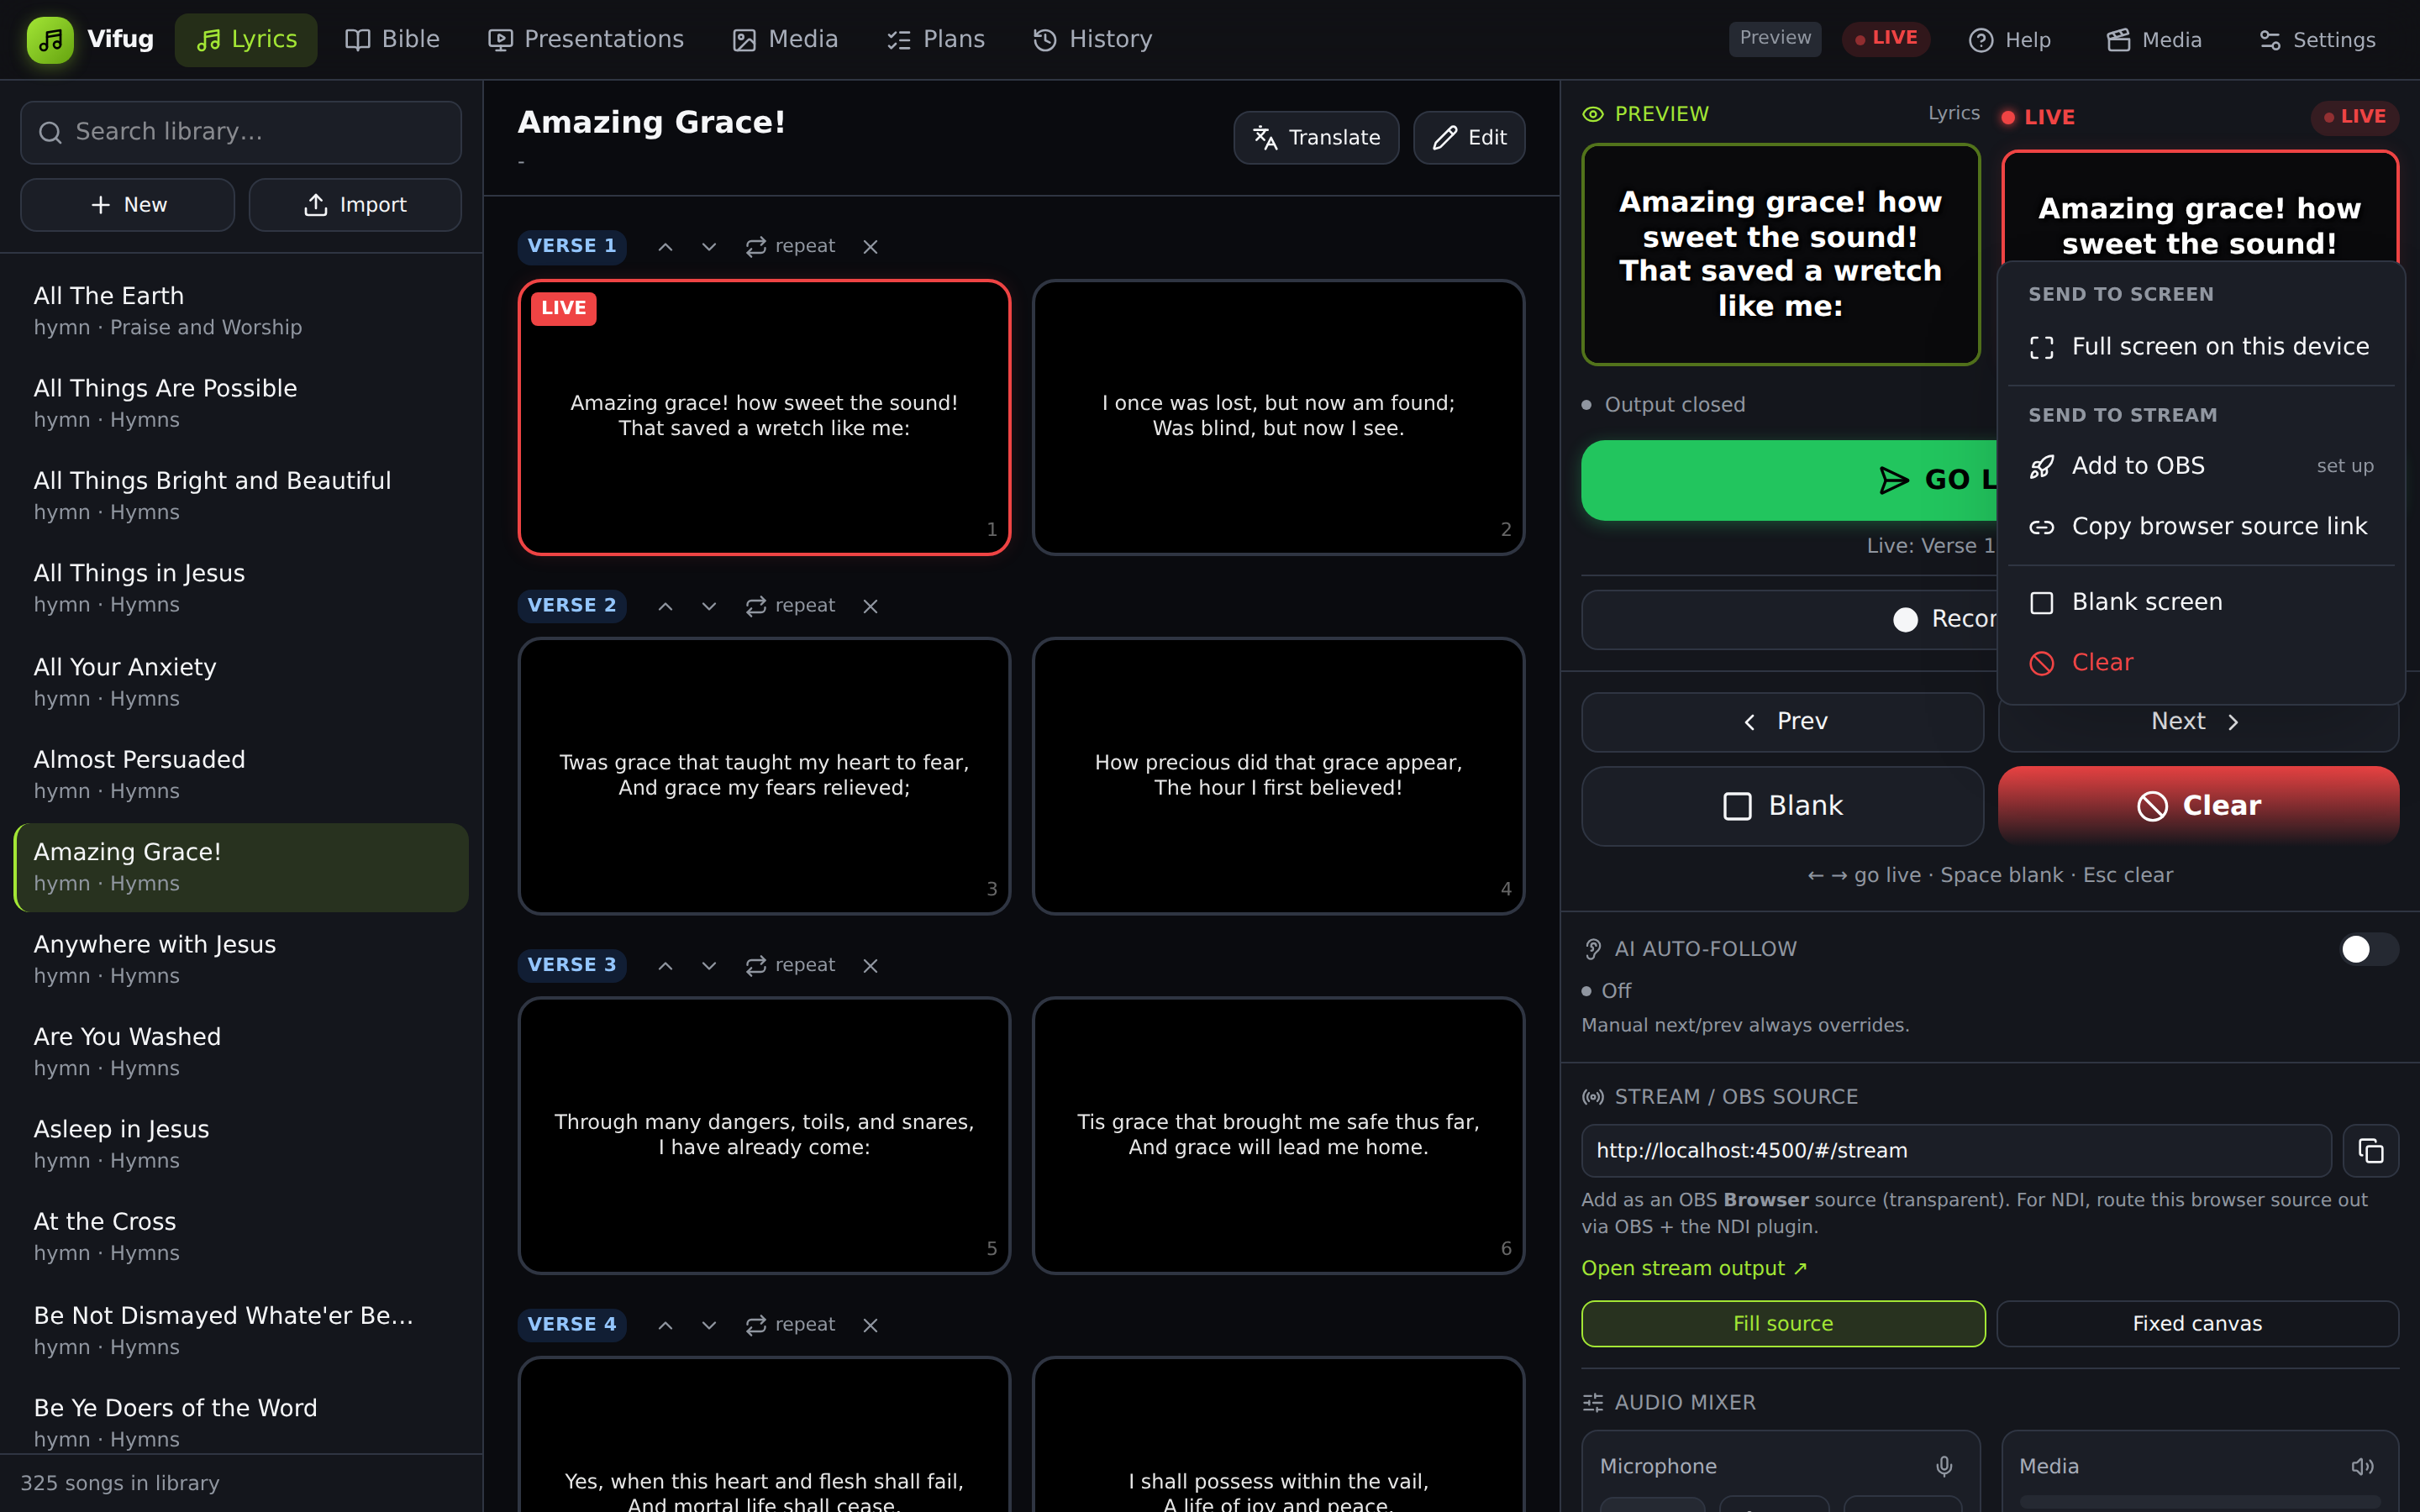Open the song "All Things Are Possible"
Image resolution: width=2420 pixels, height=1512 pixels.
(241, 403)
